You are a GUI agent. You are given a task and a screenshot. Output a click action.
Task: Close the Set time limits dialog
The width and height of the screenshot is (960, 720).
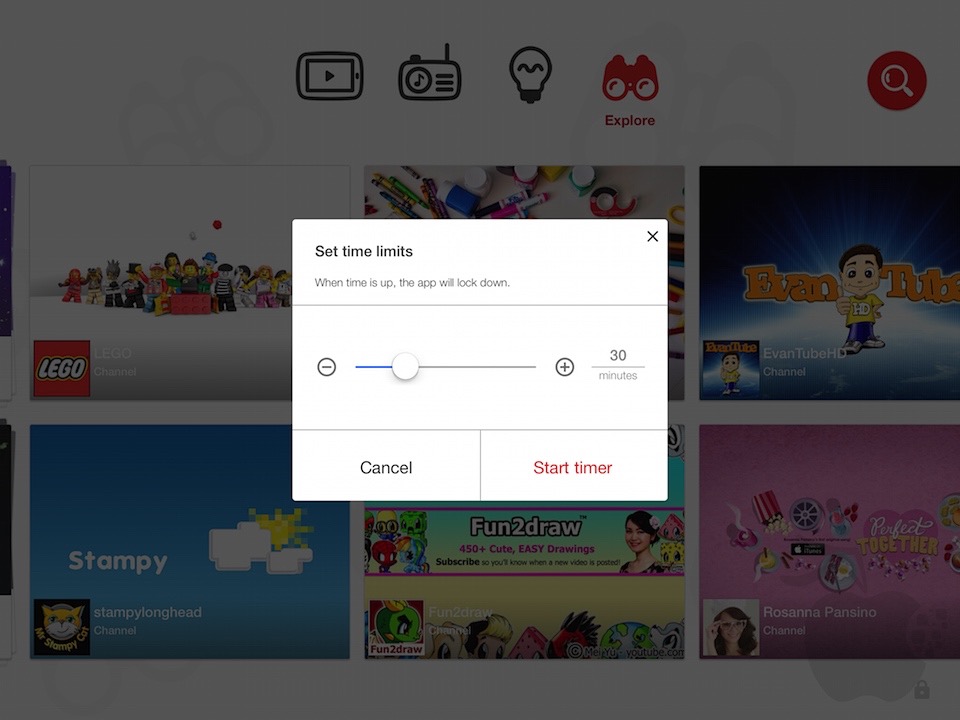pos(653,236)
